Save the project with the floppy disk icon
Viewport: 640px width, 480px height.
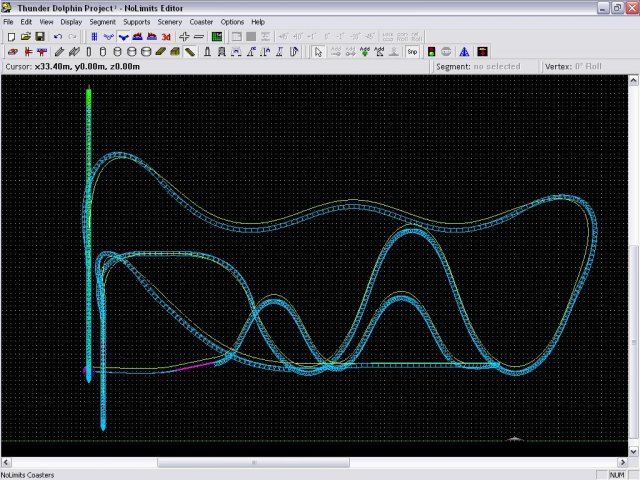point(40,37)
